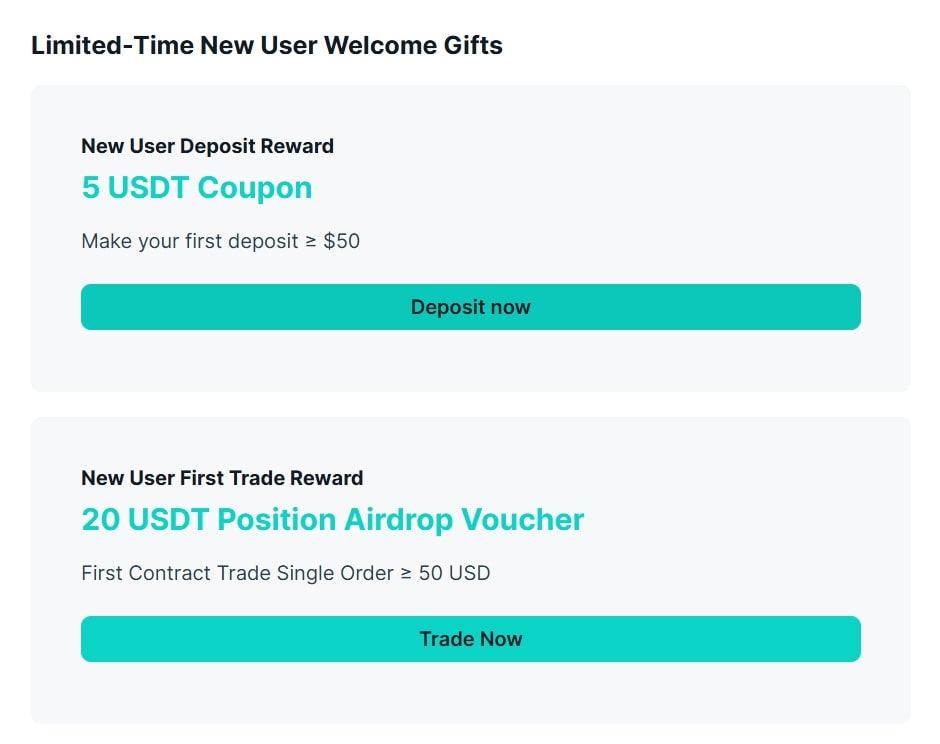Click the New User First Trade Reward label

pos(222,478)
